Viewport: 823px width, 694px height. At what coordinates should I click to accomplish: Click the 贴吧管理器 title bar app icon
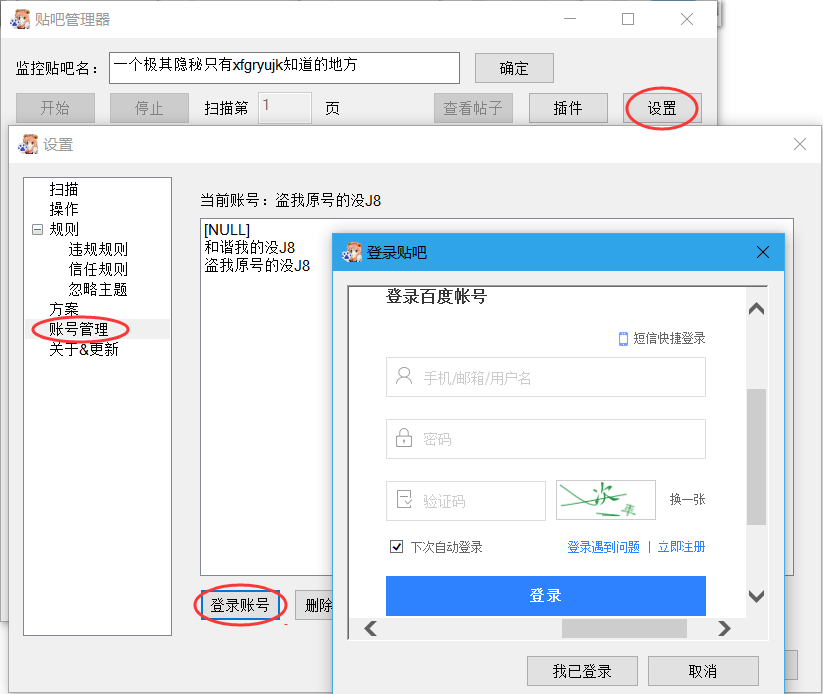pos(20,19)
